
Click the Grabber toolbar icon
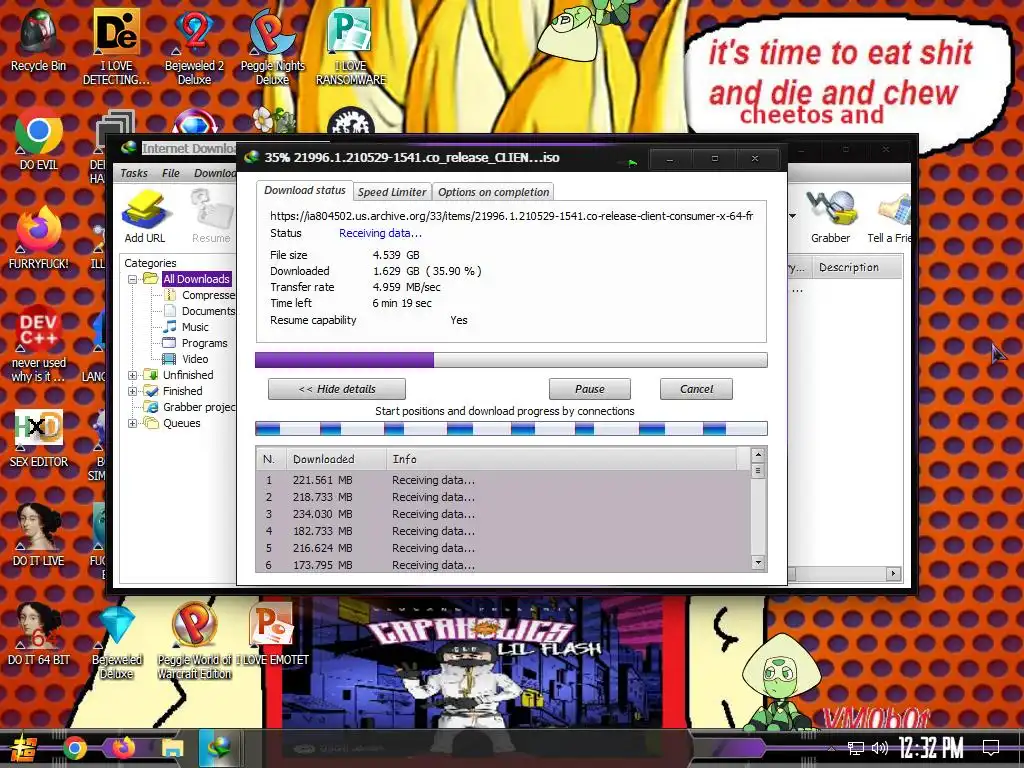tap(830, 217)
